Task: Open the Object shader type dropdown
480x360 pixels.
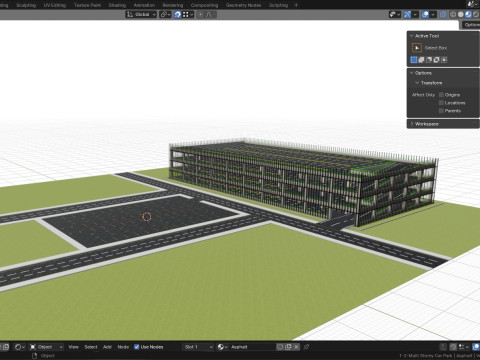Action: 46,347
